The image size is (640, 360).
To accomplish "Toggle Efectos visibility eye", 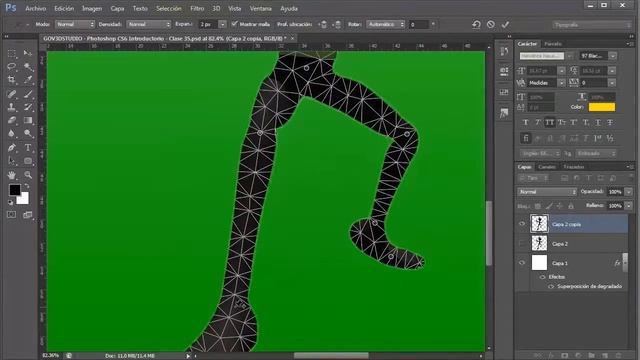I will pyautogui.click(x=542, y=277).
